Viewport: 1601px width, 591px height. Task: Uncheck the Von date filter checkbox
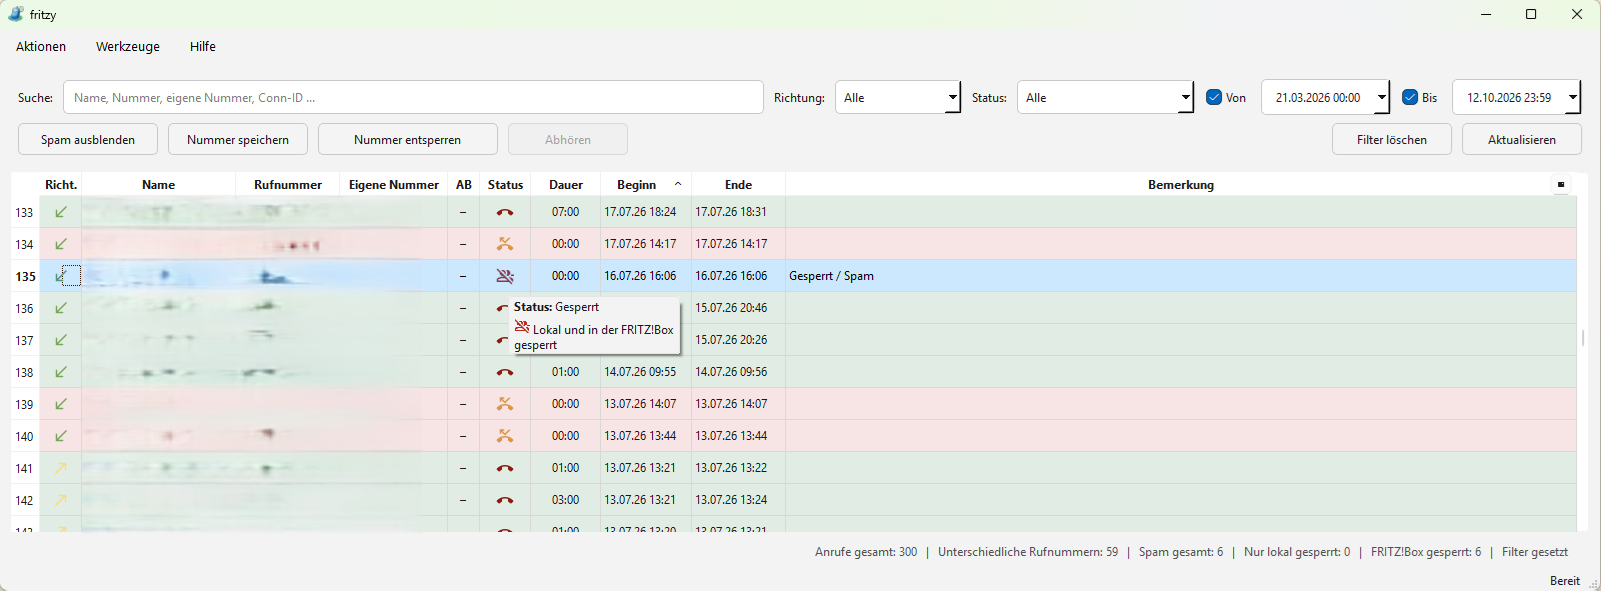tap(1214, 97)
